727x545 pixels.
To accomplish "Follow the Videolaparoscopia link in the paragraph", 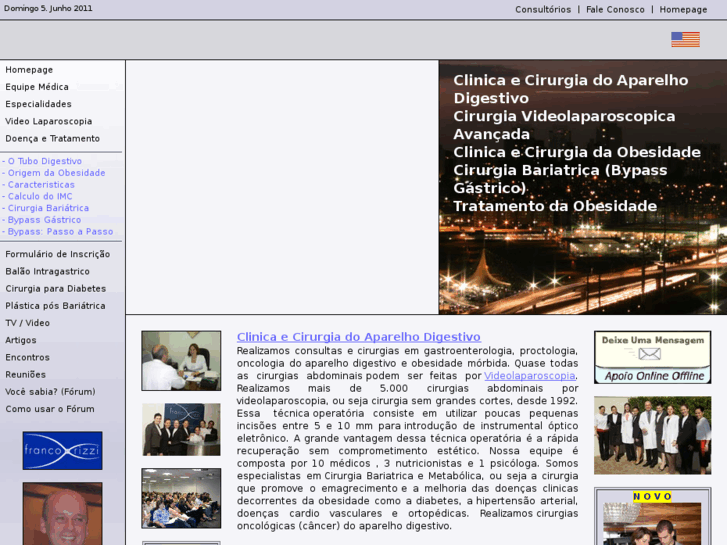I will [x=529, y=376].
